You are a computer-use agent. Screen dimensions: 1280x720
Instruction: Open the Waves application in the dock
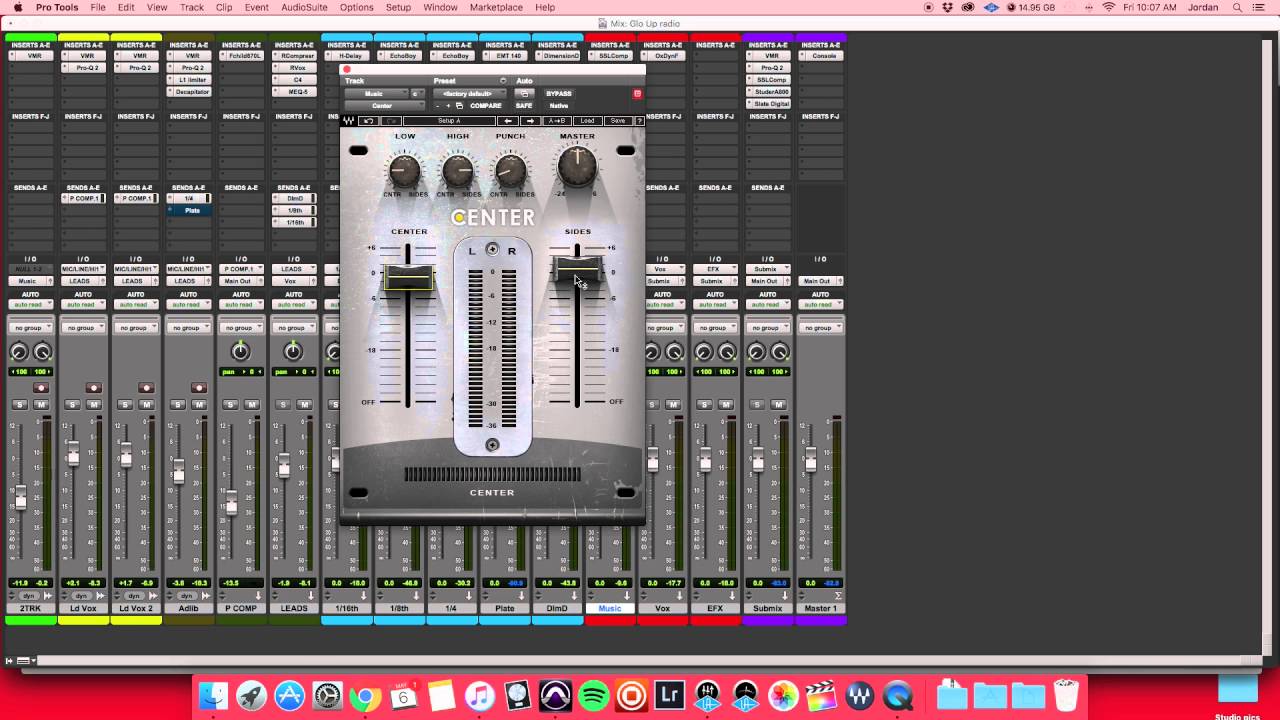coord(859,695)
